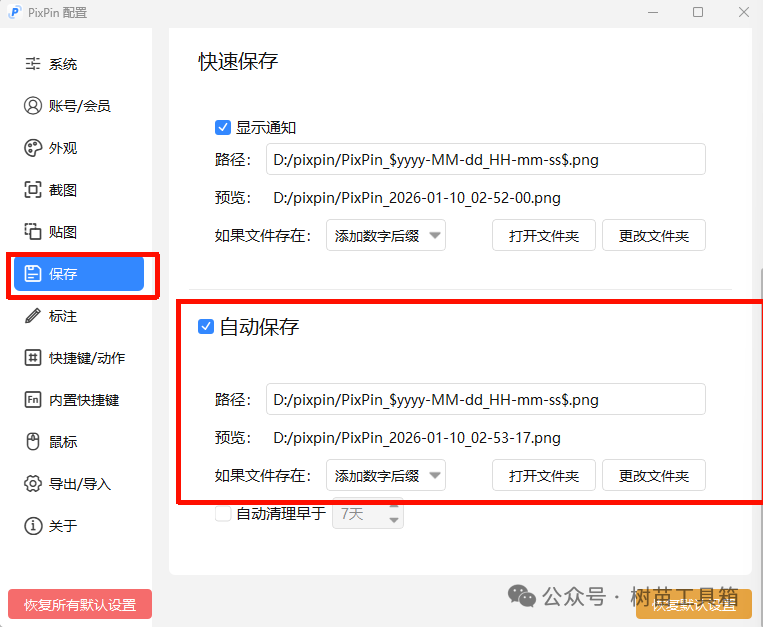
Task: Click the 外观 palette icon
Action: [33, 148]
